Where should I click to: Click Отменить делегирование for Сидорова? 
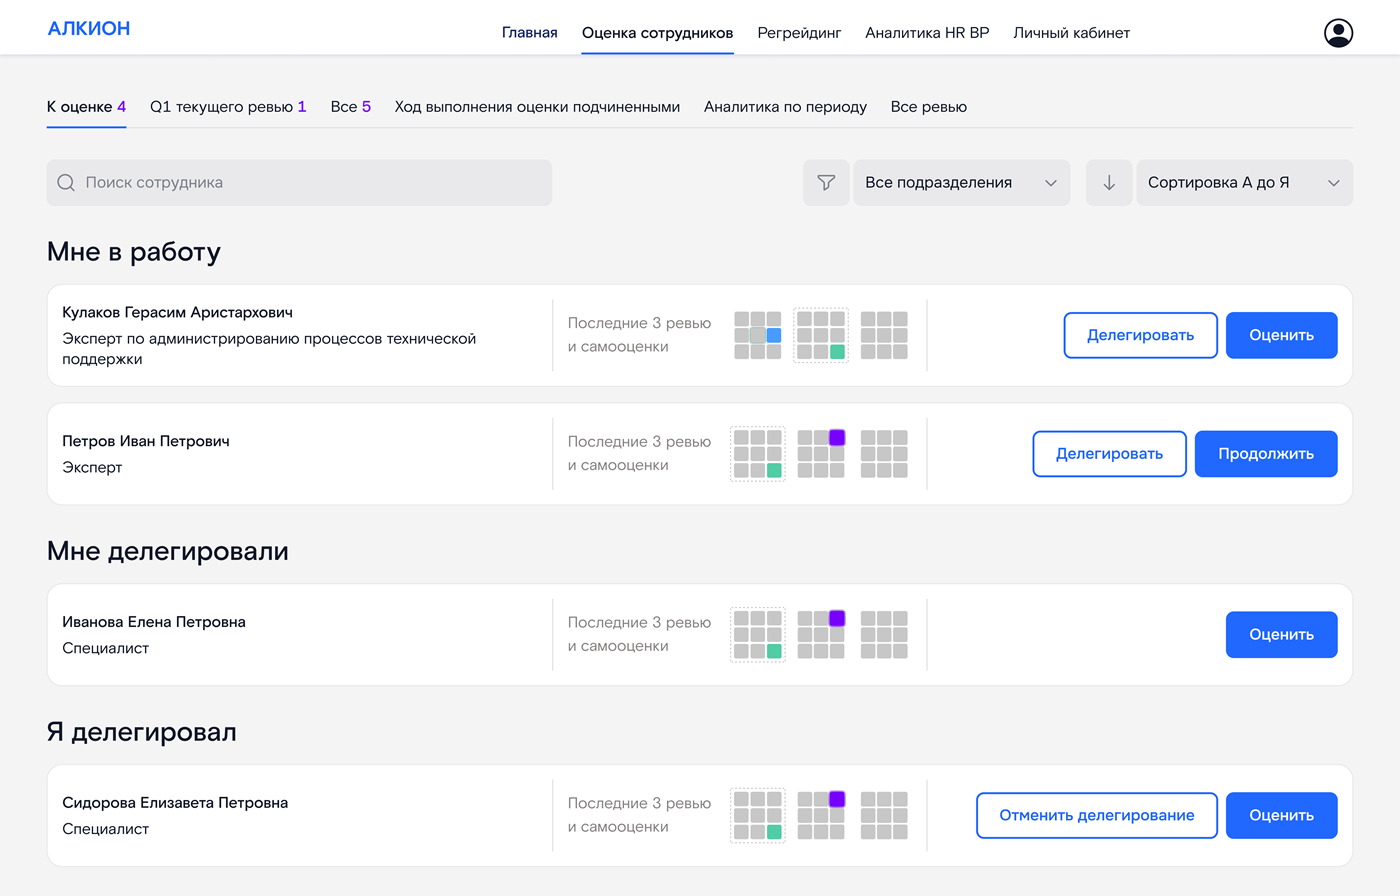click(x=1096, y=815)
